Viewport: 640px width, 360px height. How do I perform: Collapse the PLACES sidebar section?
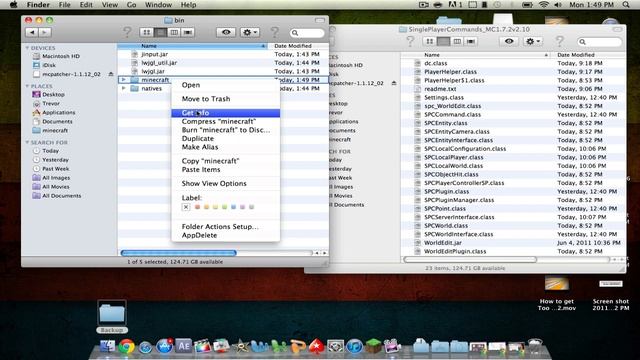27,86
